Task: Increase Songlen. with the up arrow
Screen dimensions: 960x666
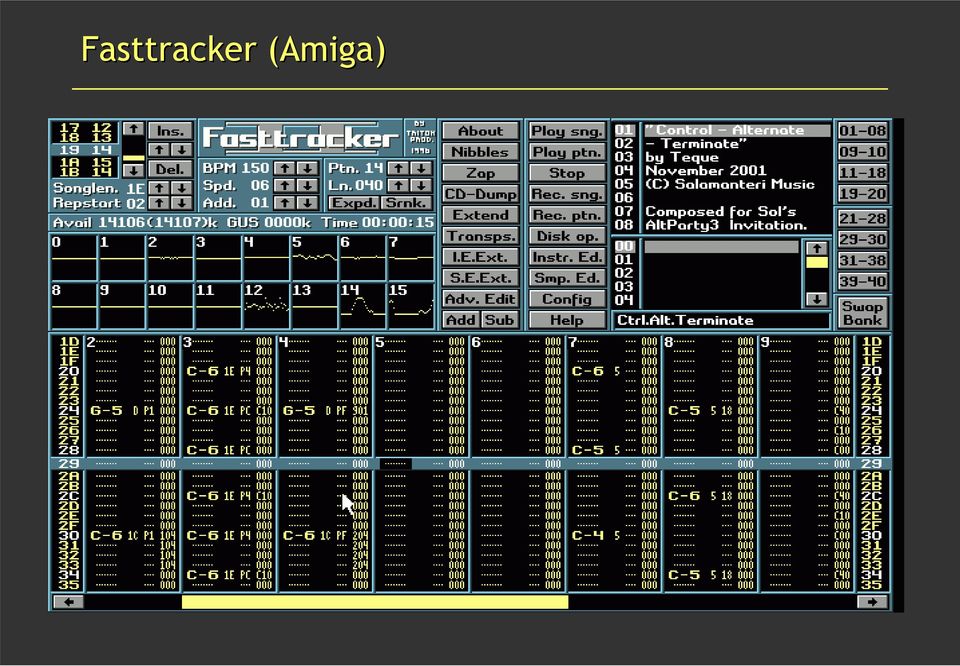Action: coord(159,188)
